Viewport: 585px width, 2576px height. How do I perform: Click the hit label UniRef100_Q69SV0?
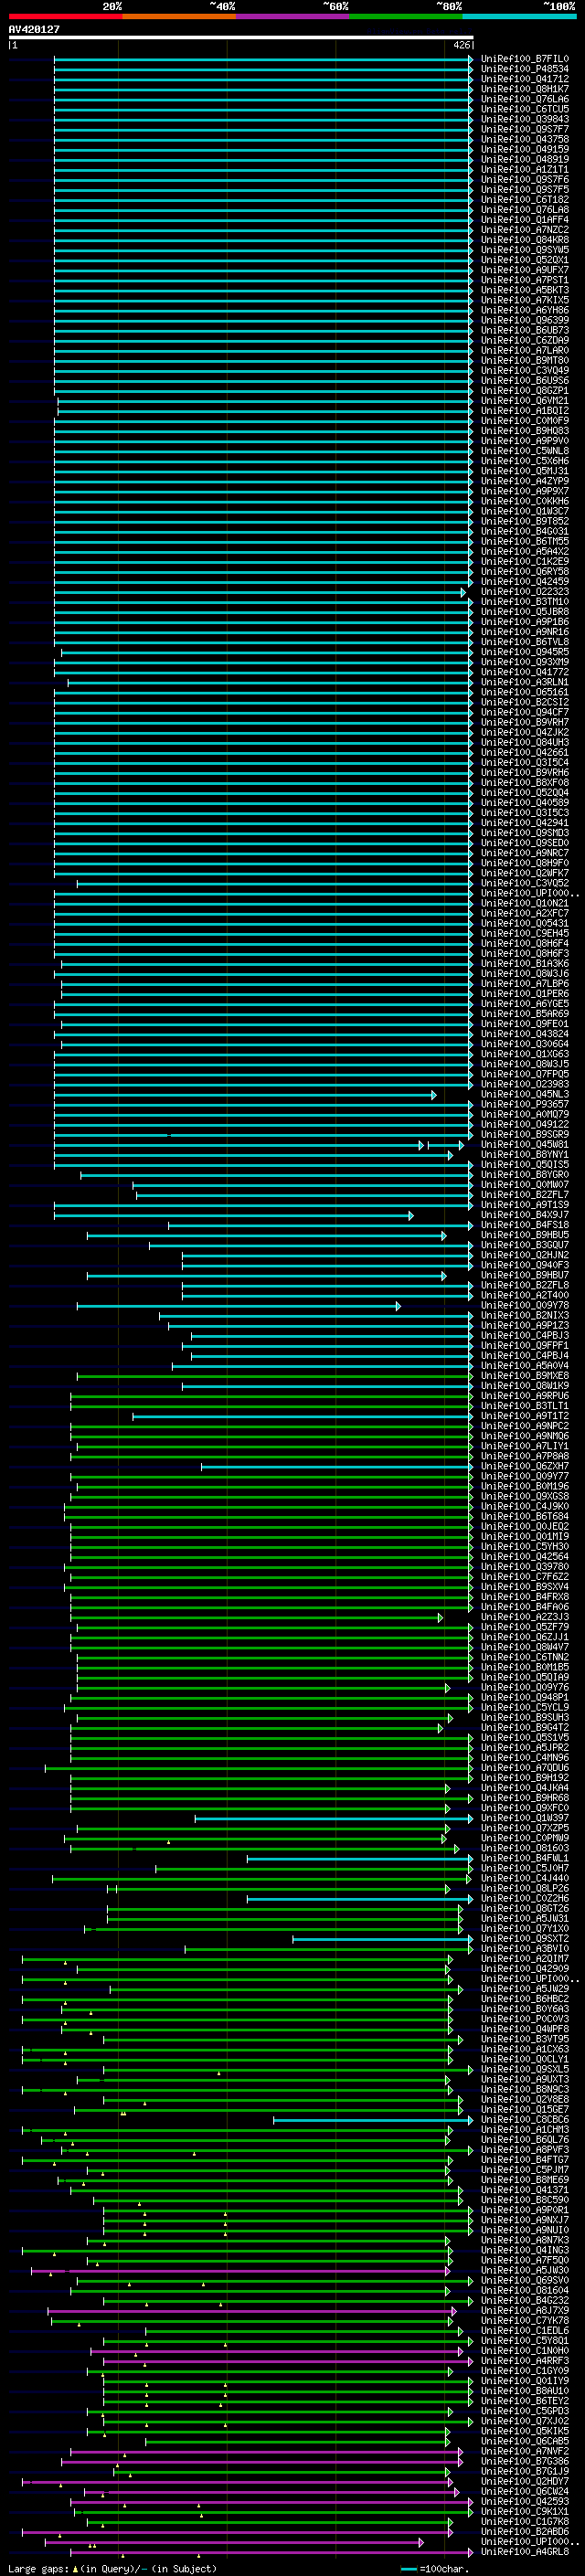coord(525,2280)
